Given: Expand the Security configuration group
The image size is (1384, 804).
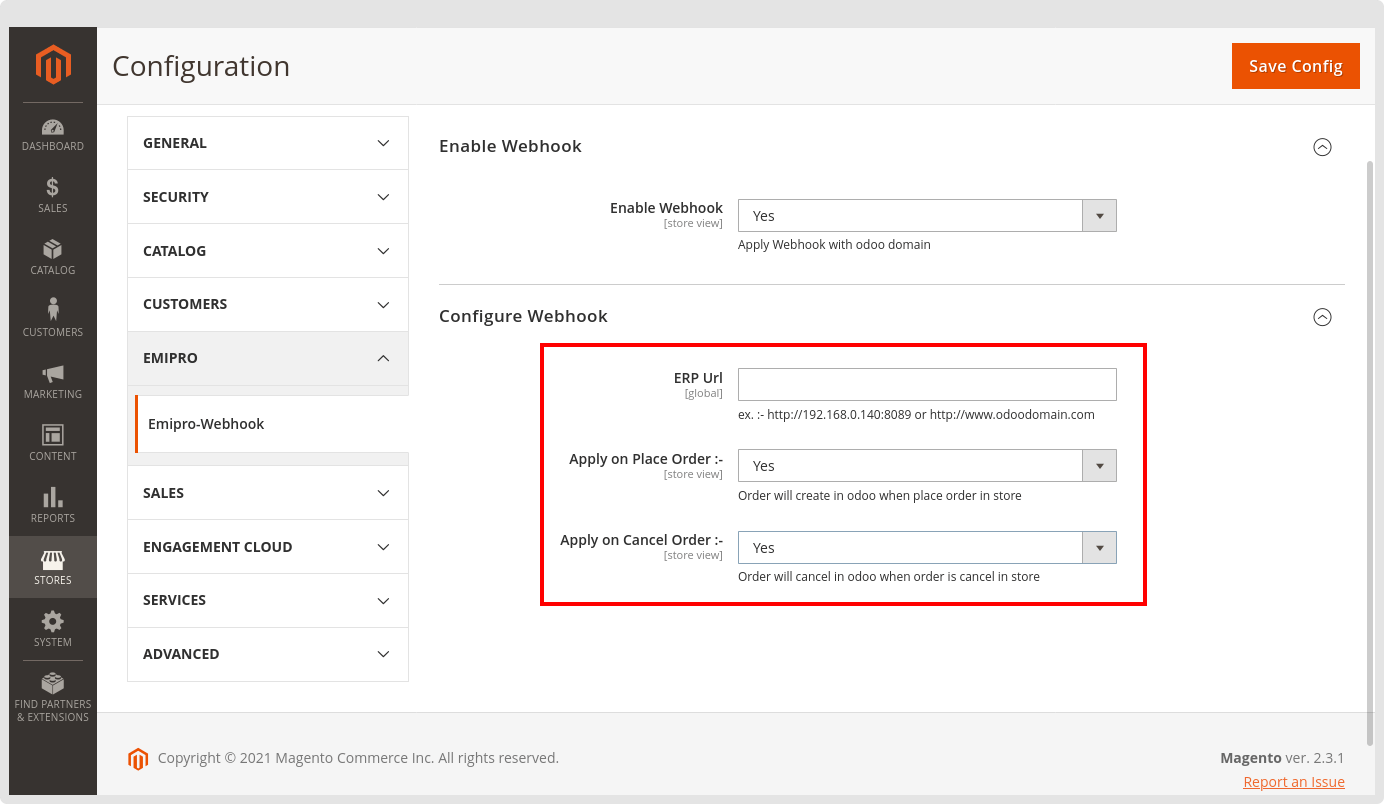Looking at the screenshot, I should (268, 197).
